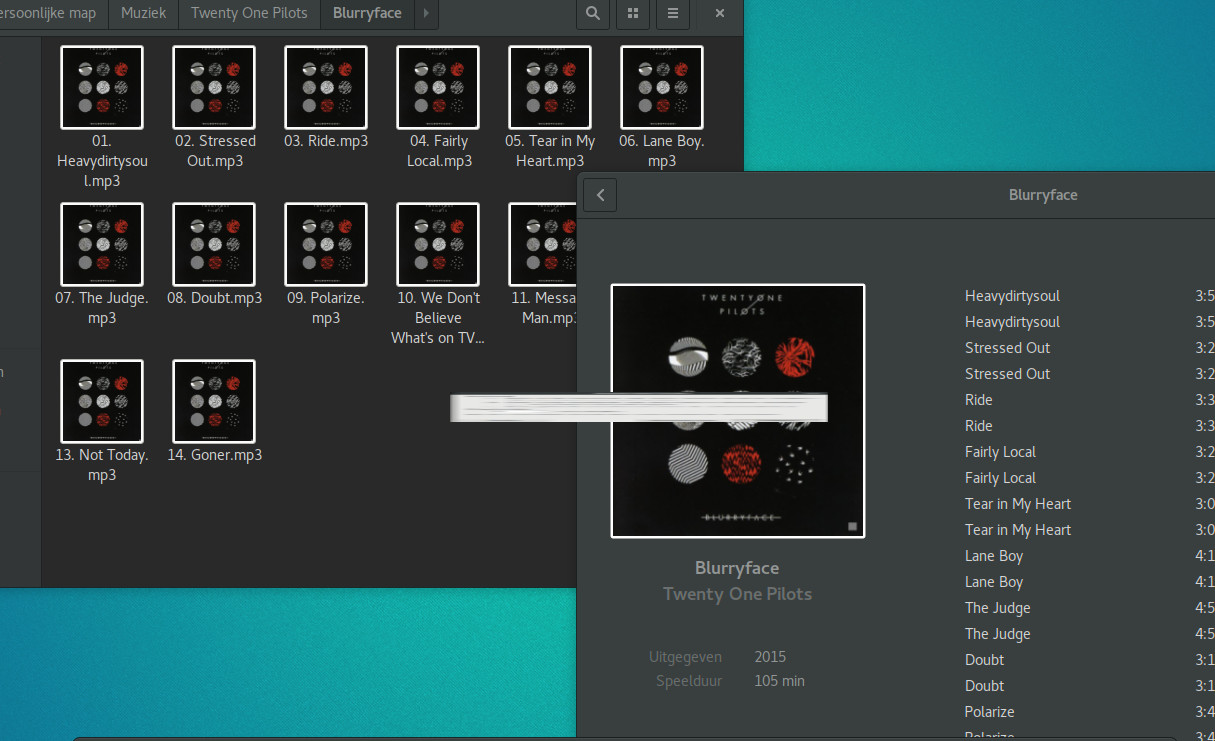
Task: Open the file search
Action: click(592, 15)
